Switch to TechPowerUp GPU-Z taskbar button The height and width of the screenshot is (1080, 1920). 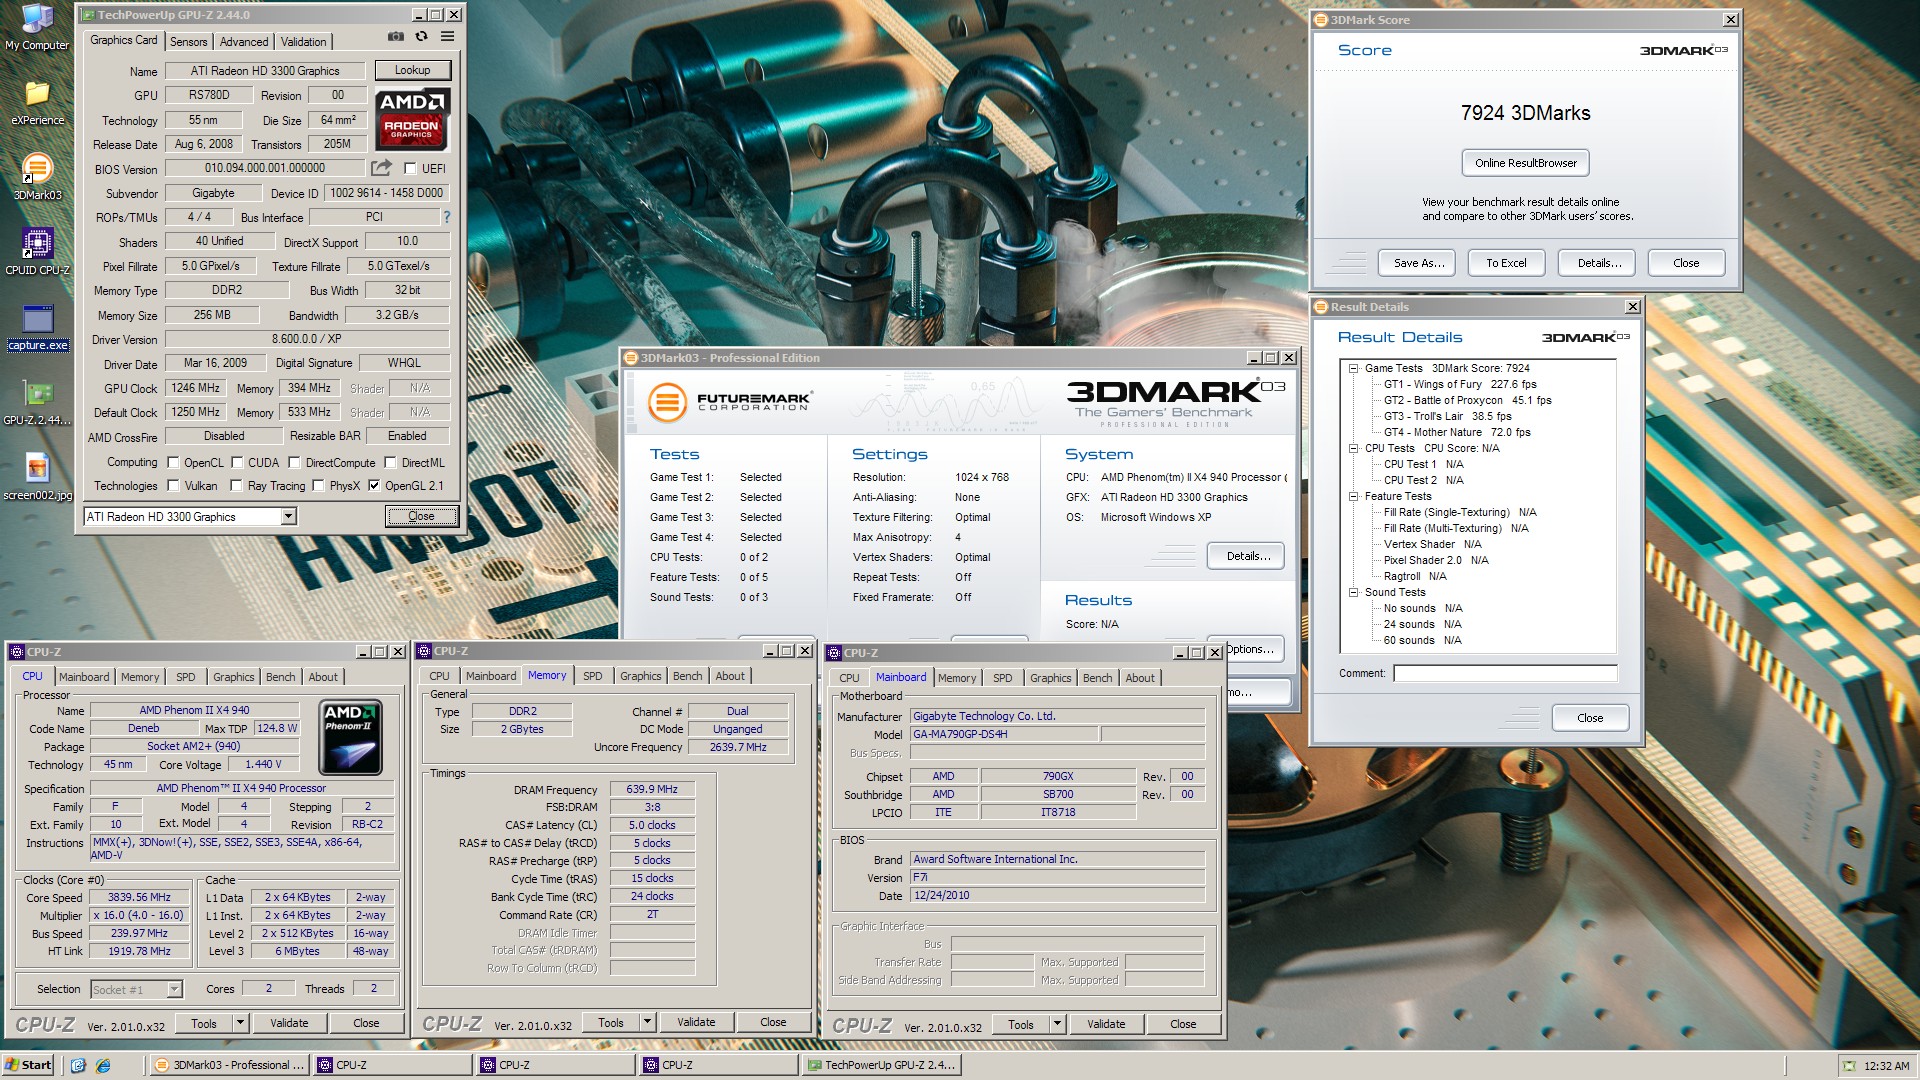(x=881, y=1065)
